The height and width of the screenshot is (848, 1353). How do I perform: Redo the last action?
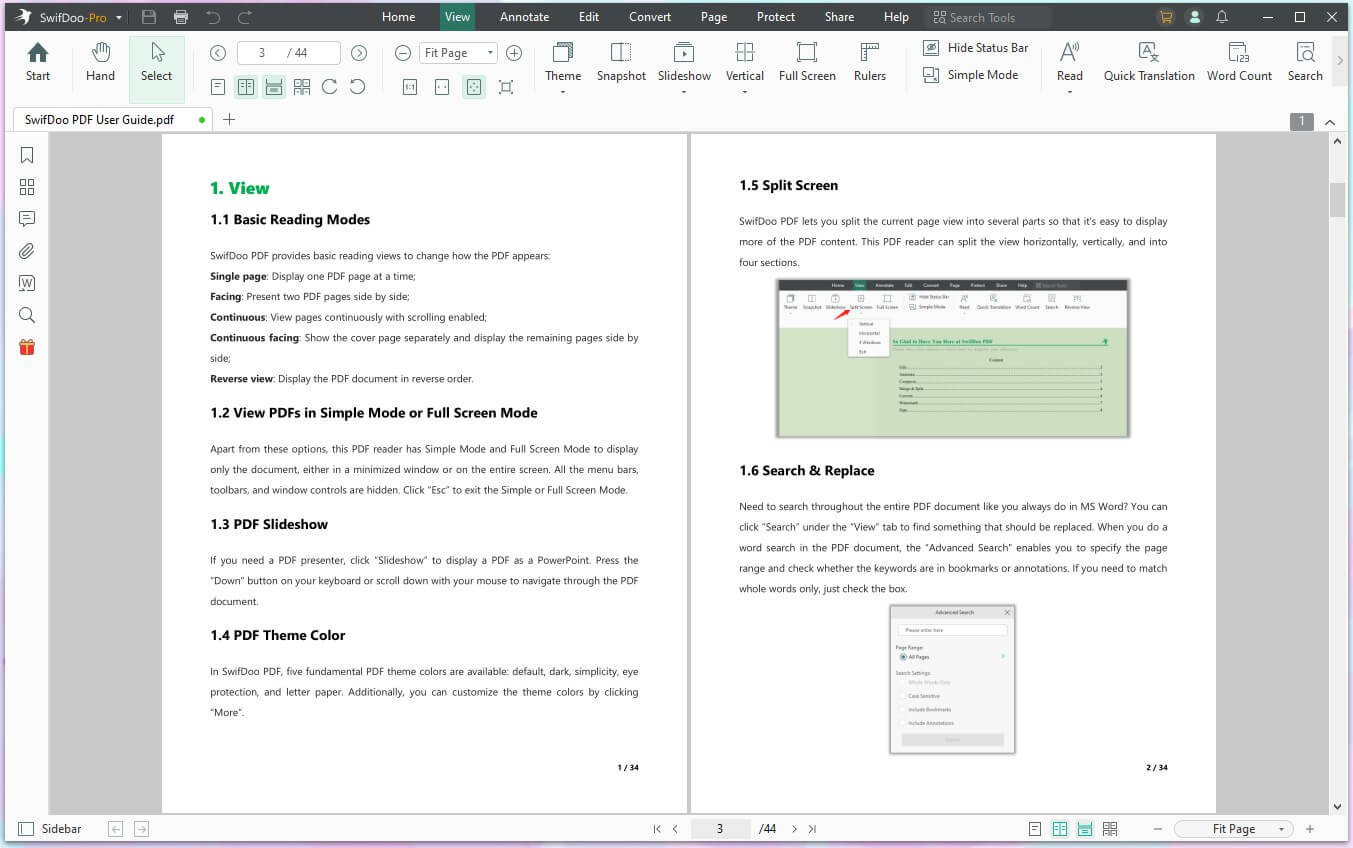pyautogui.click(x=245, y=17)
